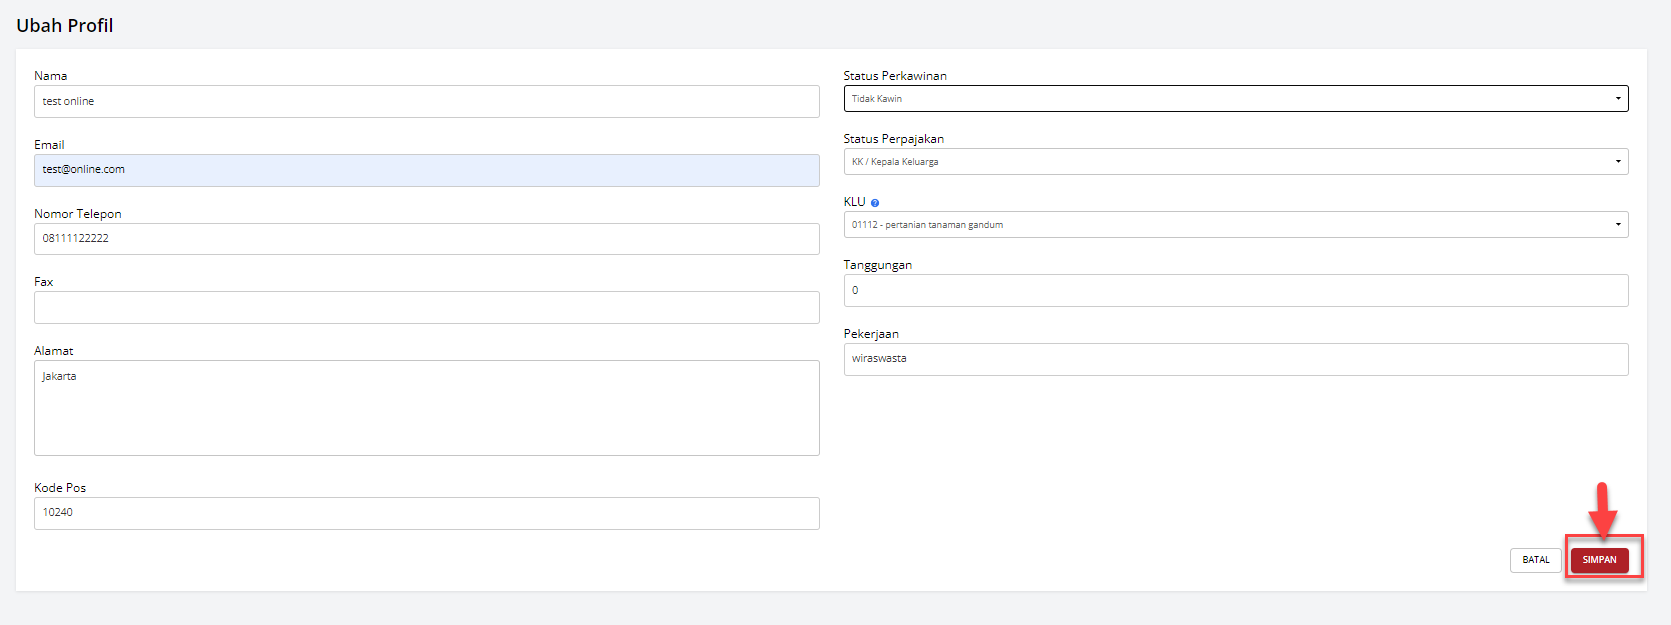This screenshot has height=625, width=1671.
Task: Open the KLU dropdown list
Action: tap(1235, 225)
